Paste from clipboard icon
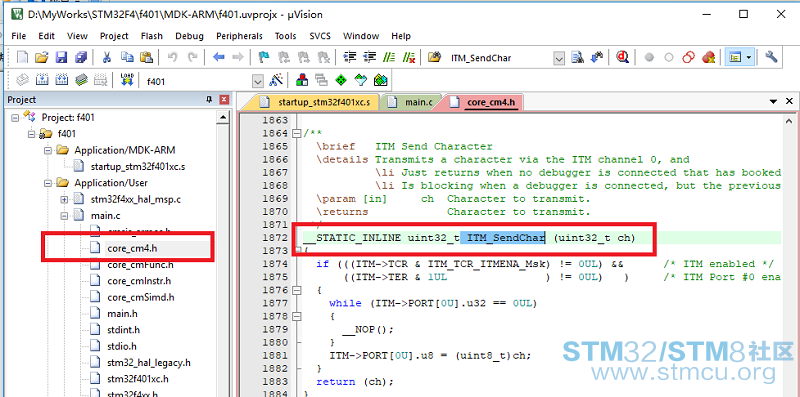Viewport: 800px width, 397px height. [146, 57]
